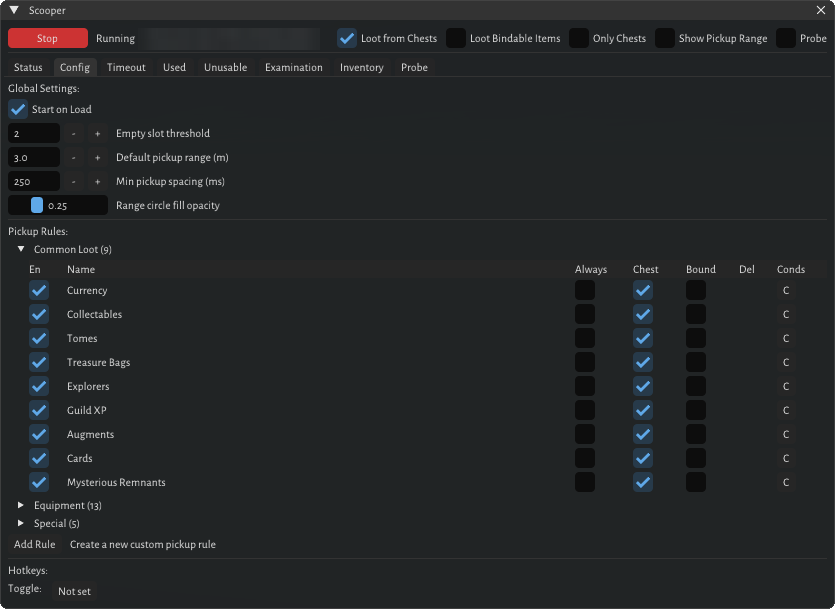Click the Min pickup spacing value field
Screen dimensions: 835x609
34,182
